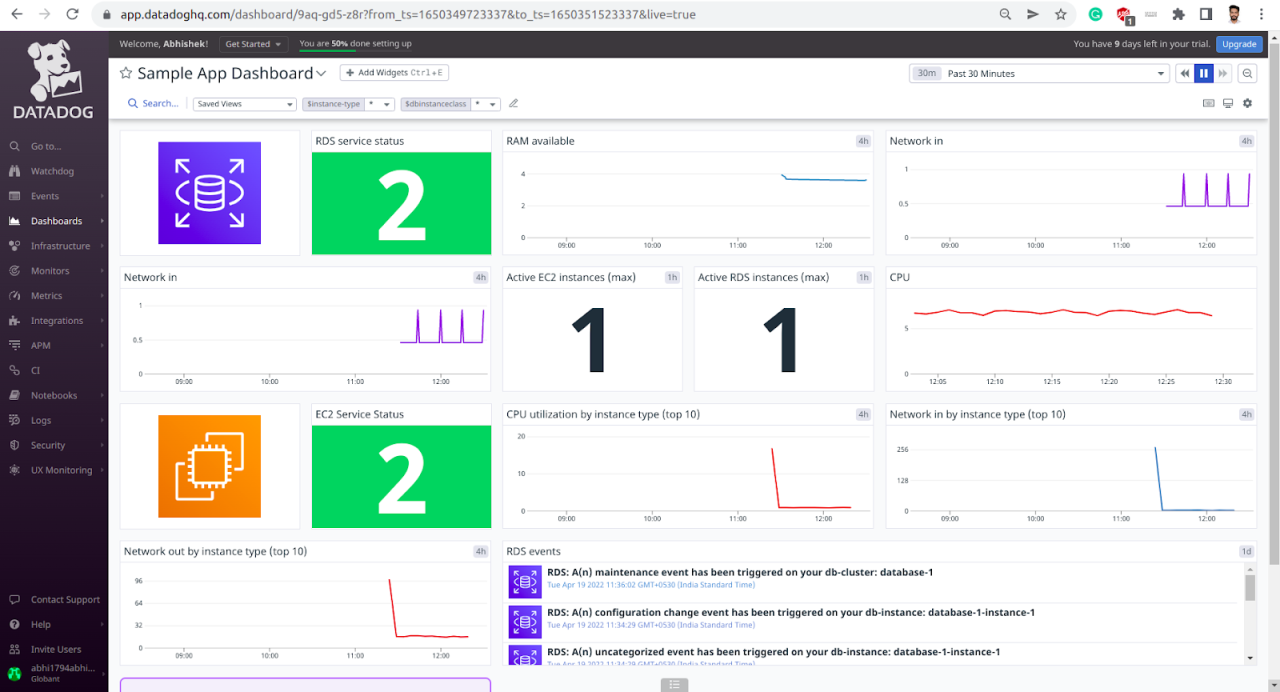Viewport: 1280px width, 692px height.
Task: Click the 4h badge on RAM available
Action: click(863, 141)
